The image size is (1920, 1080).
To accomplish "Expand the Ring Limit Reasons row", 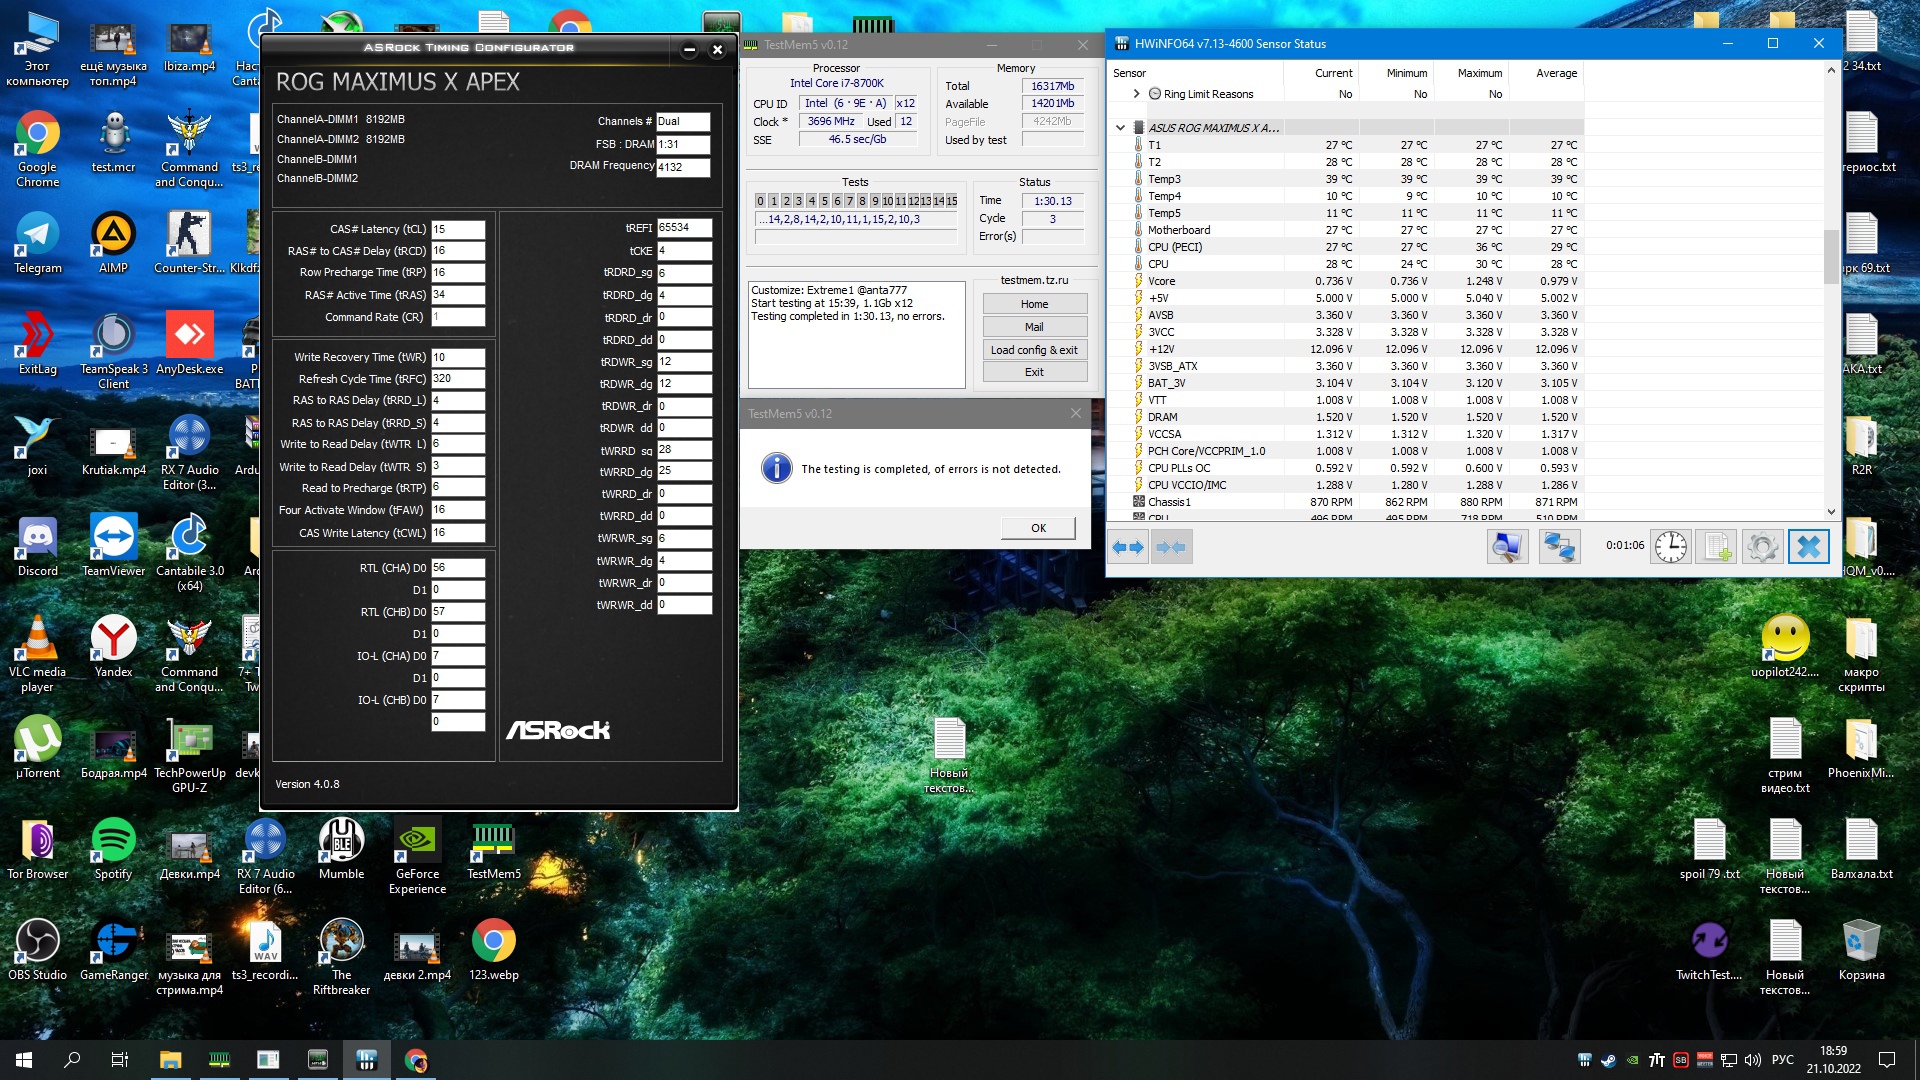I will pos(1137,94).
